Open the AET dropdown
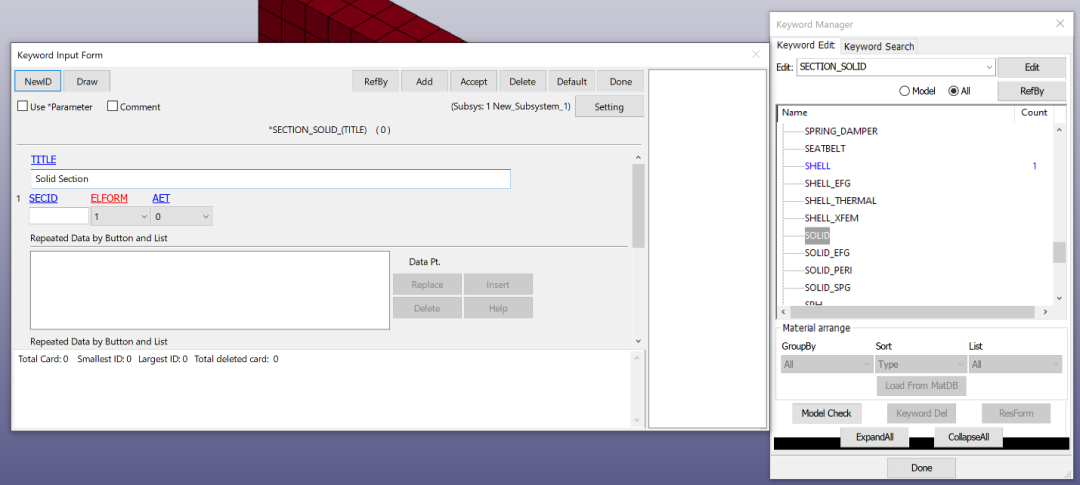The width and height of the screenshot is (1080, 485). pos(182,216)
